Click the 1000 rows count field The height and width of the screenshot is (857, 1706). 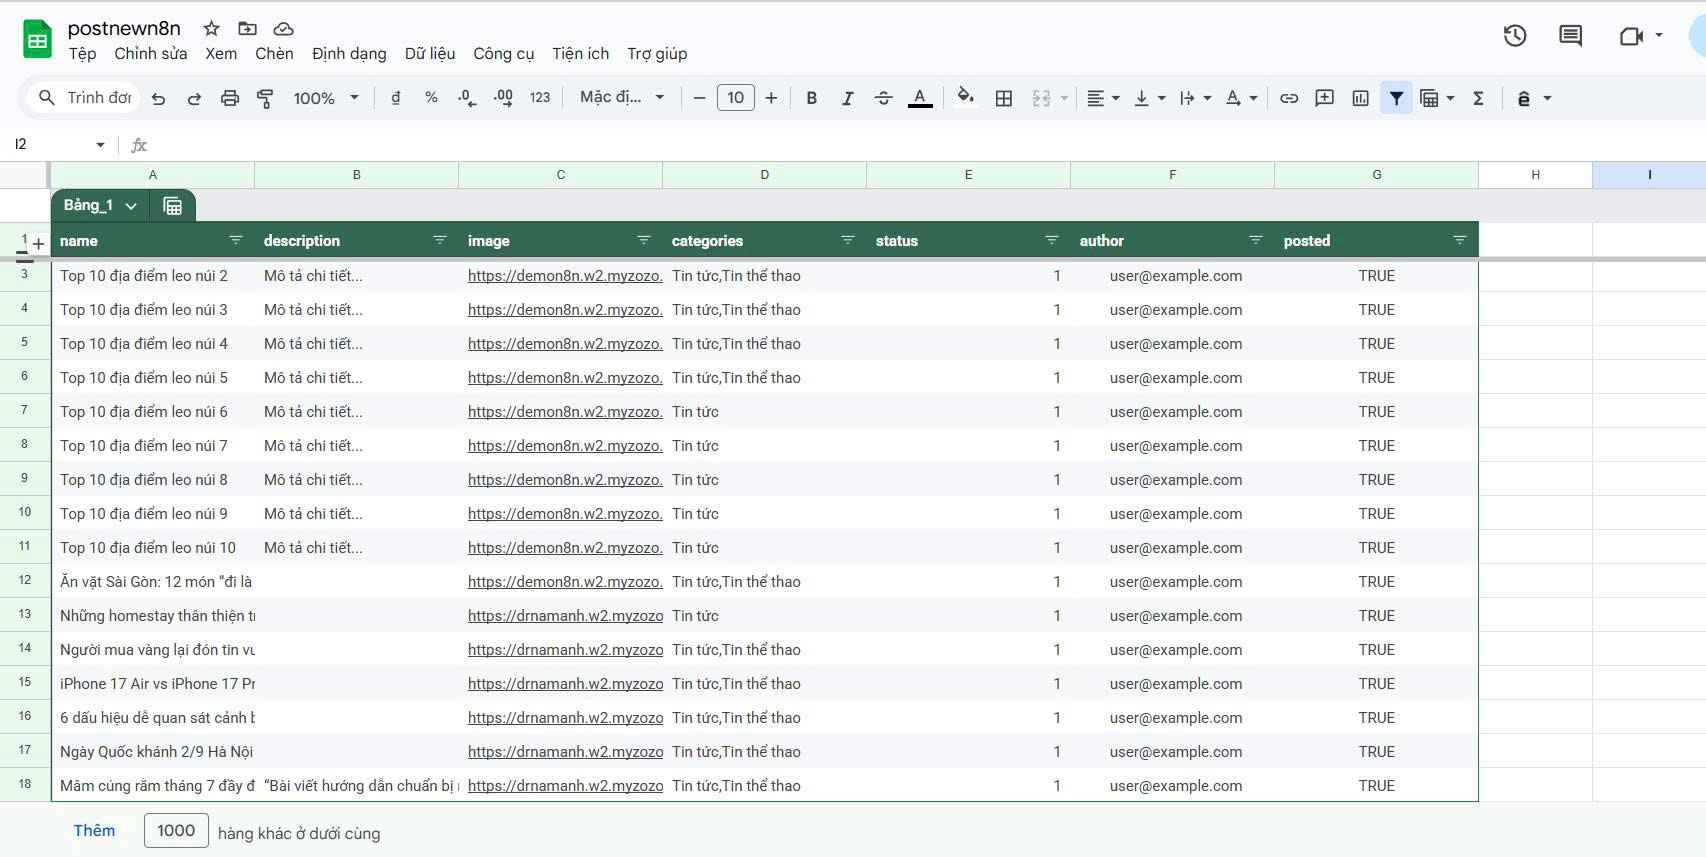coord(176,831)
